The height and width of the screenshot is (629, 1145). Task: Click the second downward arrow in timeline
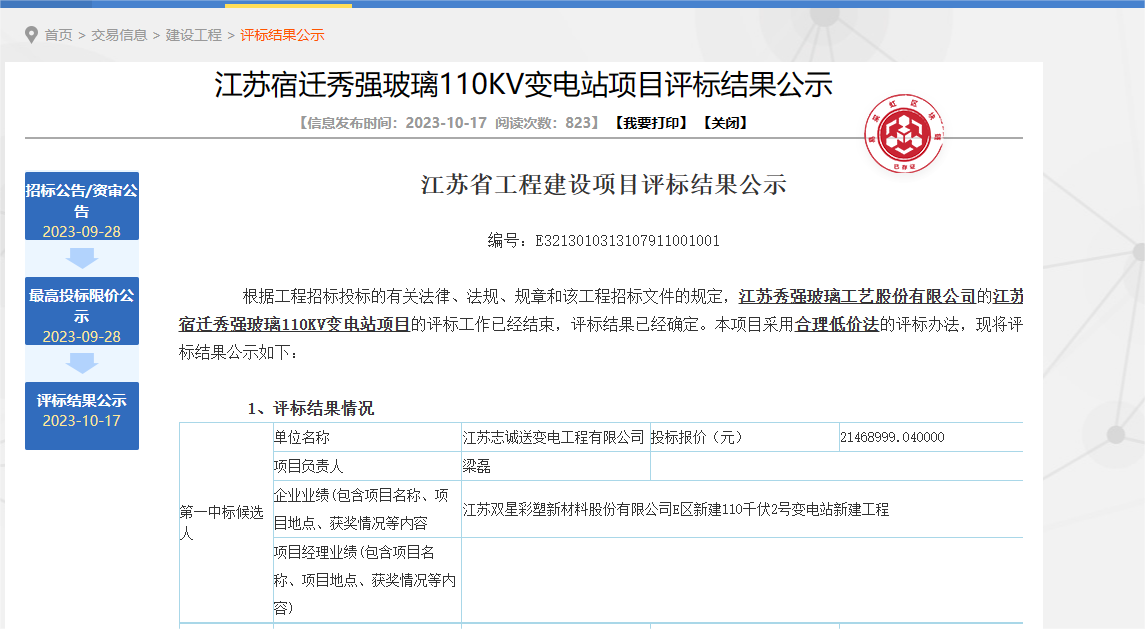pyautogui.click(x=82, y=363)
